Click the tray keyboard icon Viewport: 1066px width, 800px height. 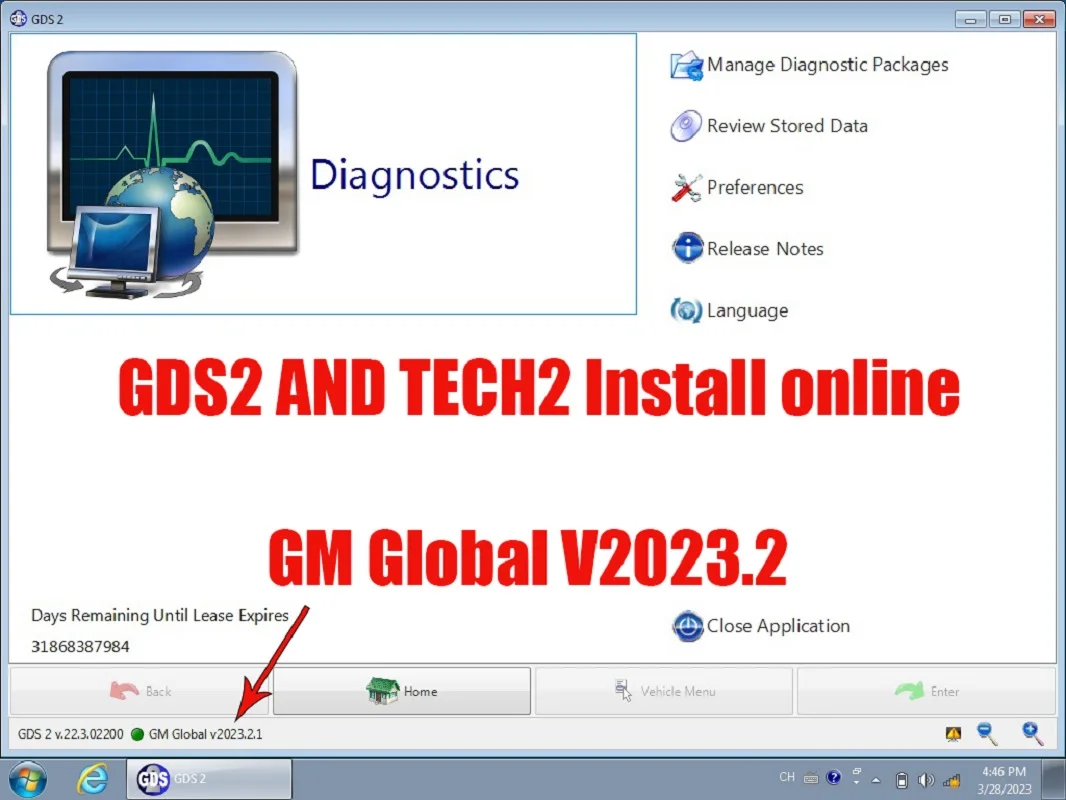(810, 779)
